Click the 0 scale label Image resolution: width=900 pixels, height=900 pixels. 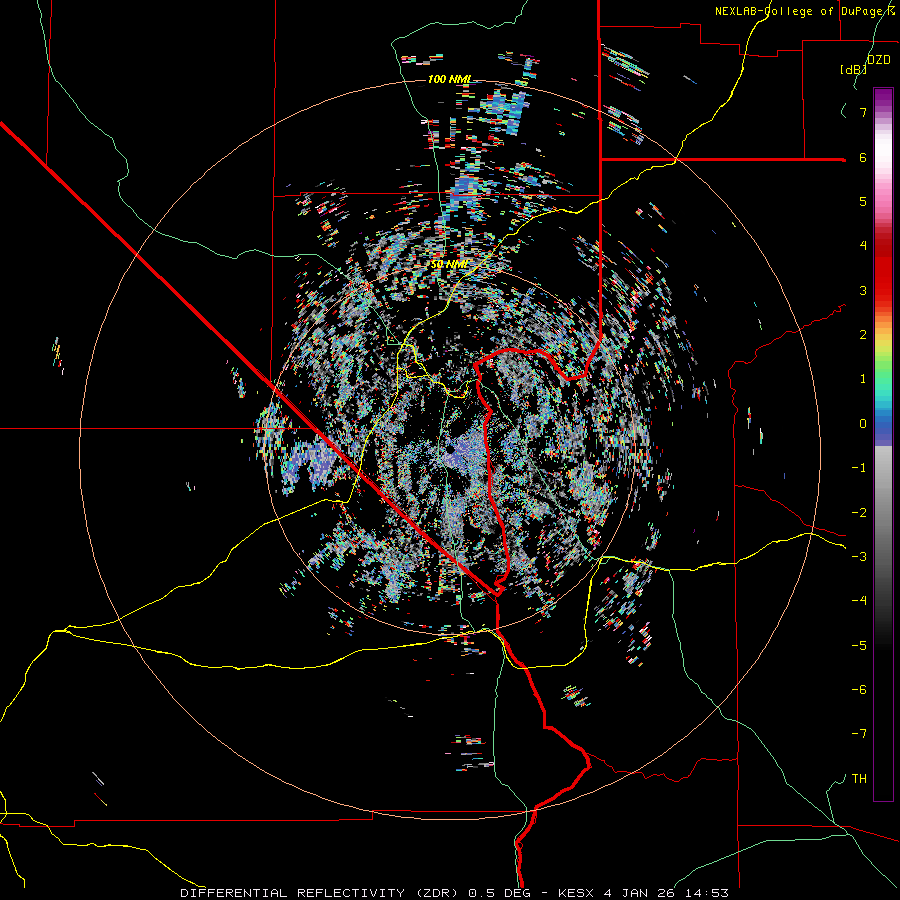pos(863,424)
